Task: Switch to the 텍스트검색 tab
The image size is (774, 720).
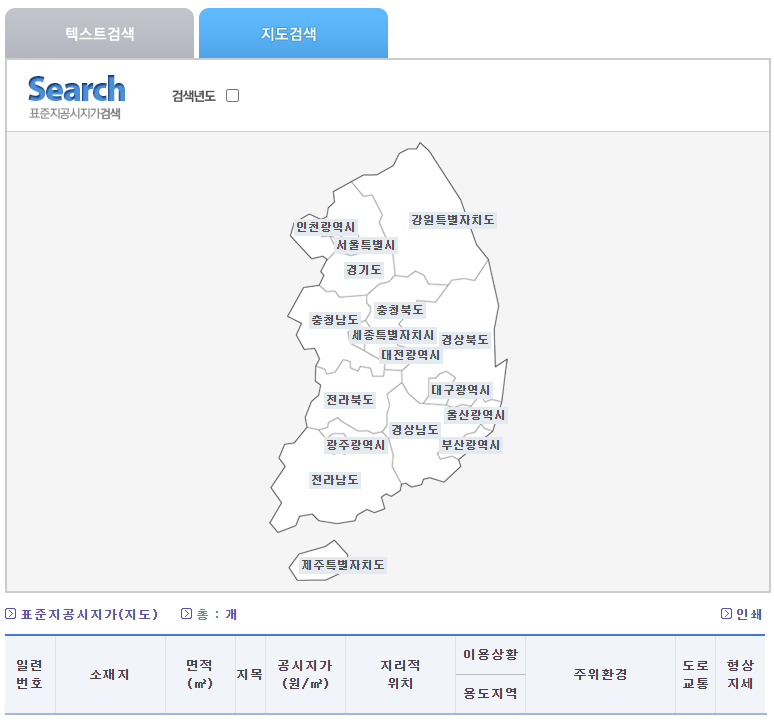Action: (99, 33)
